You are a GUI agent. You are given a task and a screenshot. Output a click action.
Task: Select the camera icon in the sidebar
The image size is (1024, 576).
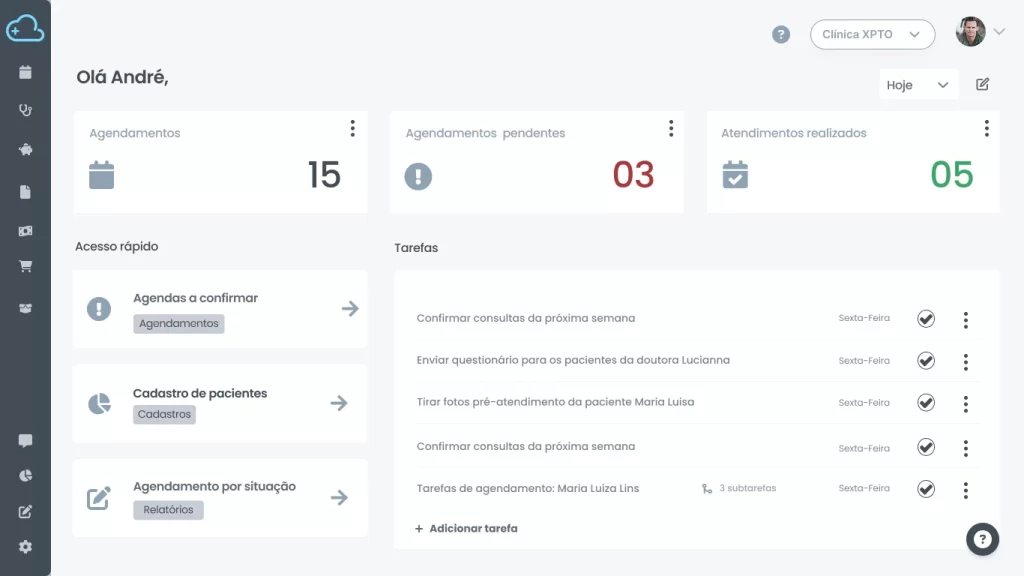(23, 227)
